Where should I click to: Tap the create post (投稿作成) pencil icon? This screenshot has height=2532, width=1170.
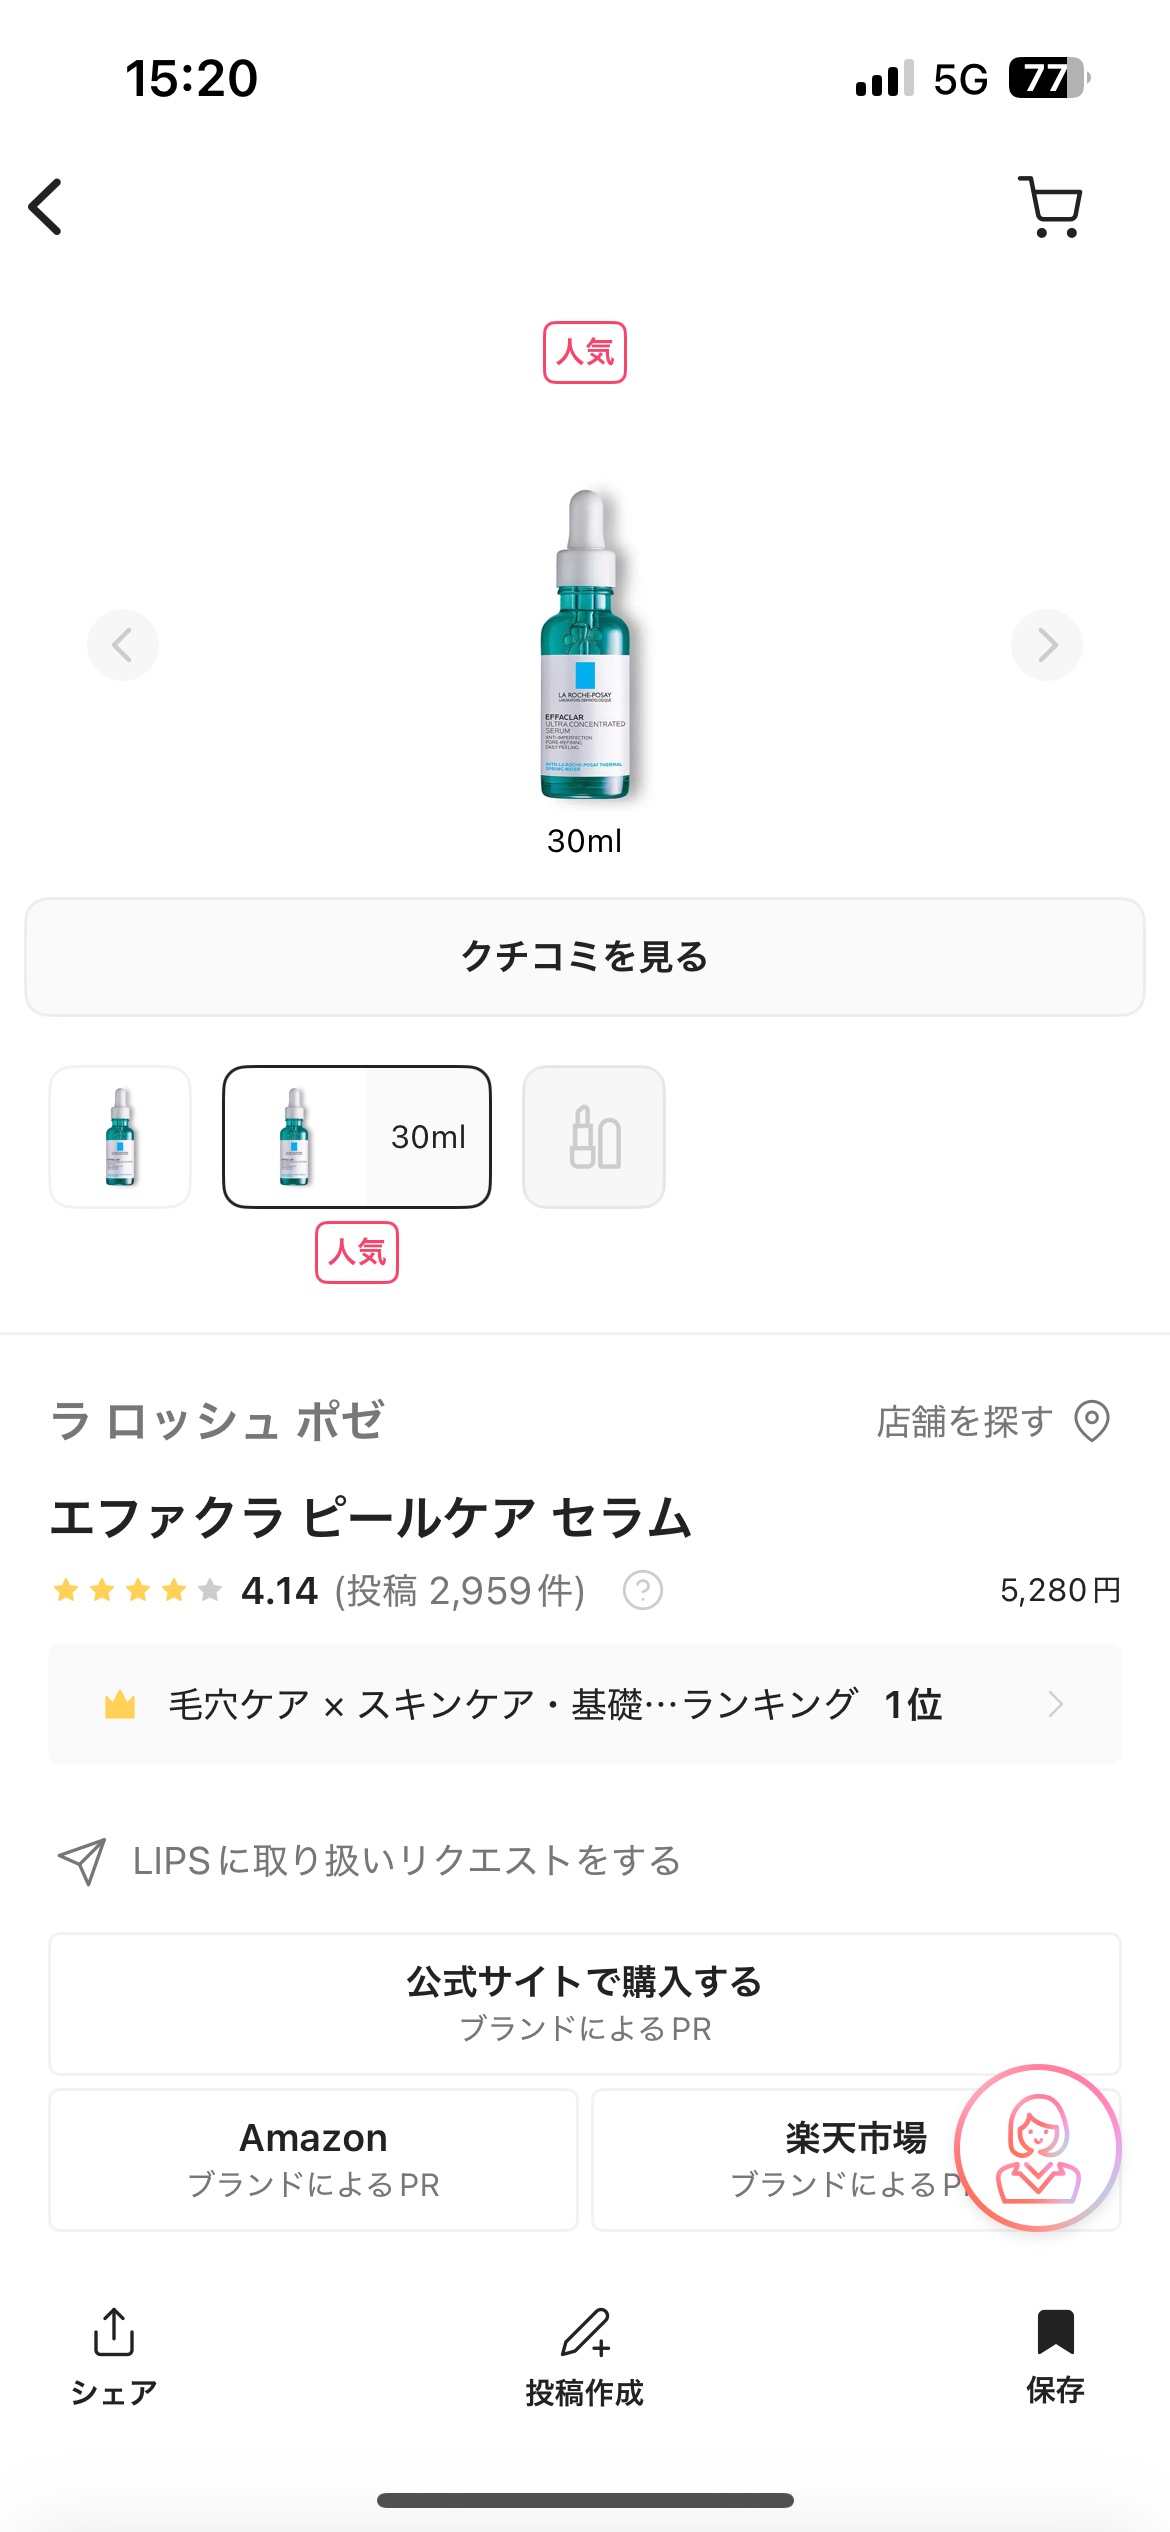(x=585, y=2334)
